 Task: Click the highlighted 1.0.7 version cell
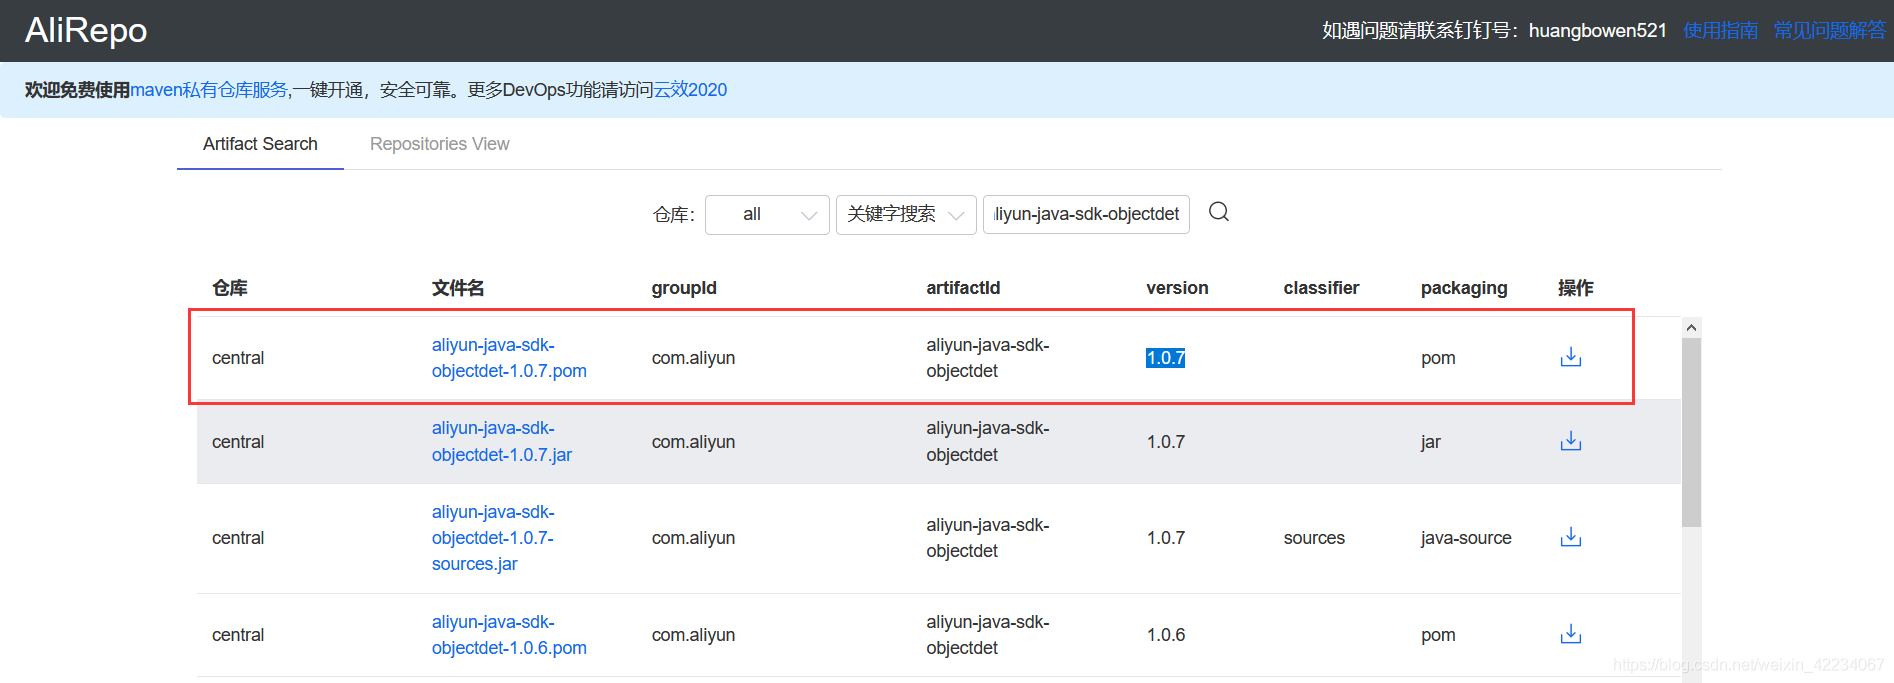pos(1165,358)
